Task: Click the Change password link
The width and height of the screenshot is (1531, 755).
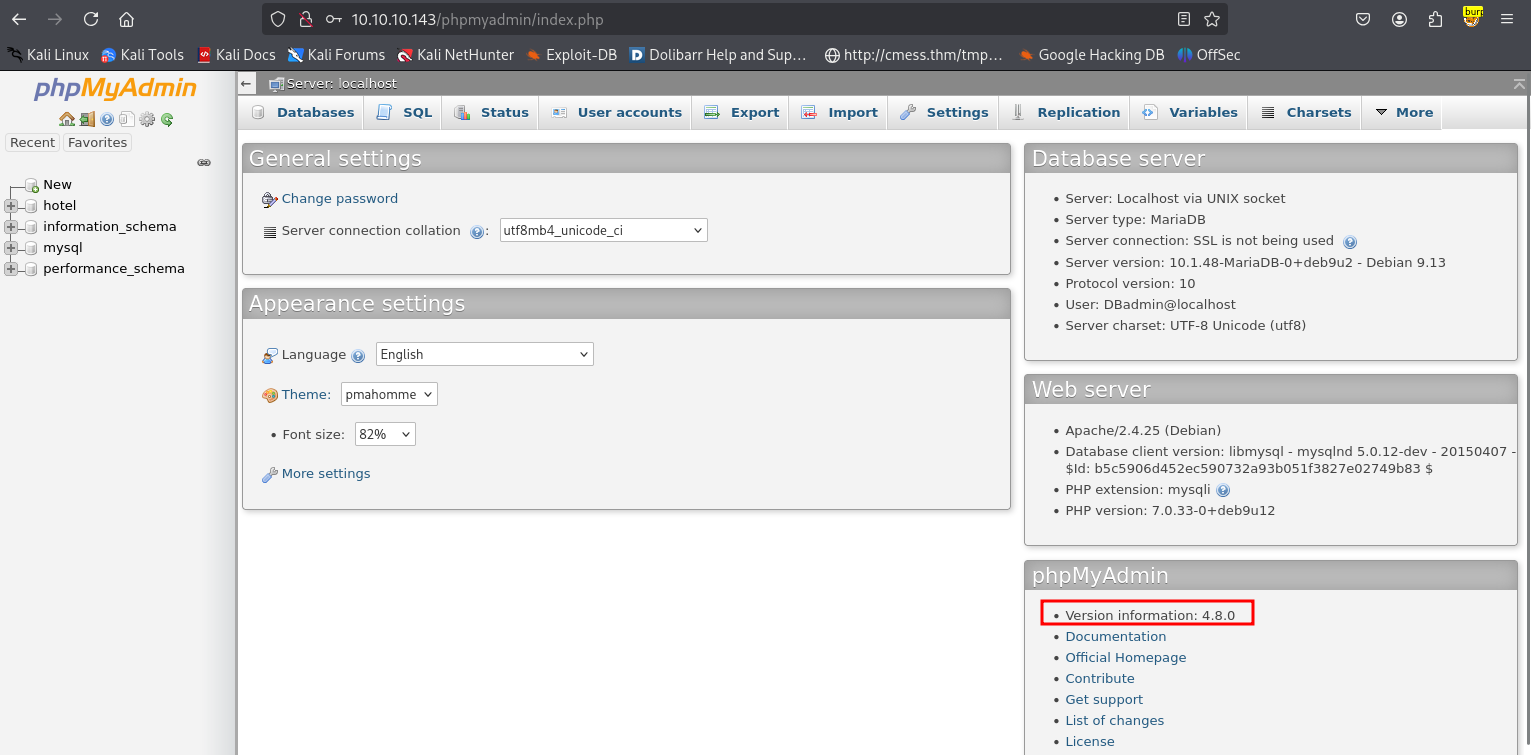Action: (x=340, y=199)
